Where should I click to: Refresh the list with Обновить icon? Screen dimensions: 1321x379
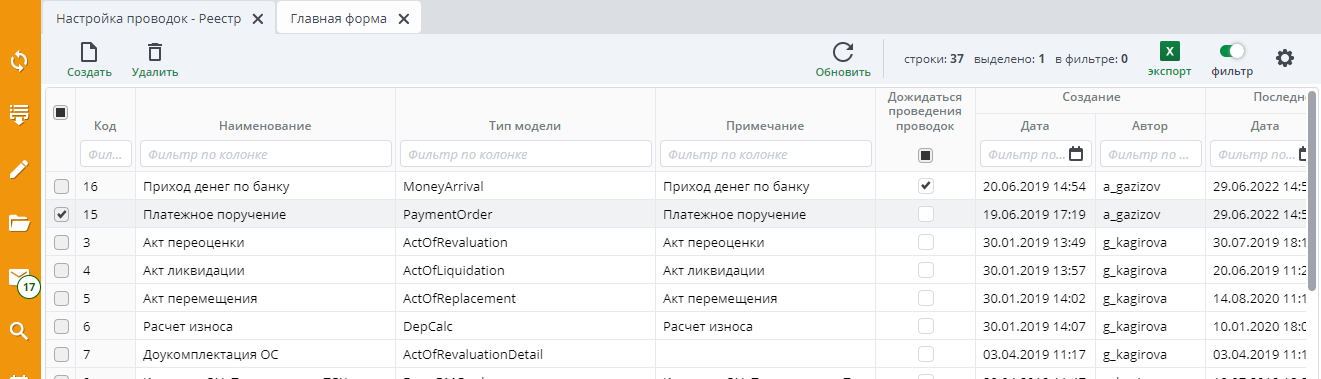coord(843,53)
